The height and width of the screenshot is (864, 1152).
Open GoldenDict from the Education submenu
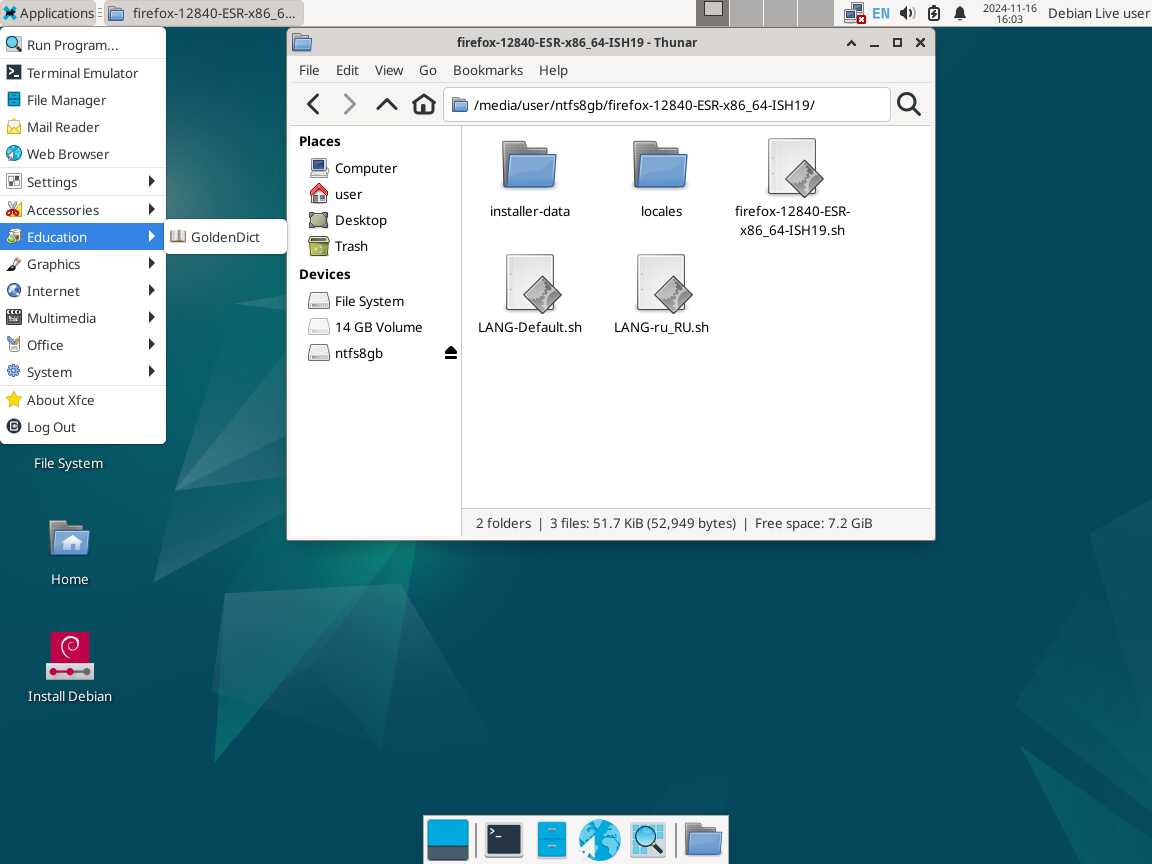pyautogui.click(x=225, y=237)
